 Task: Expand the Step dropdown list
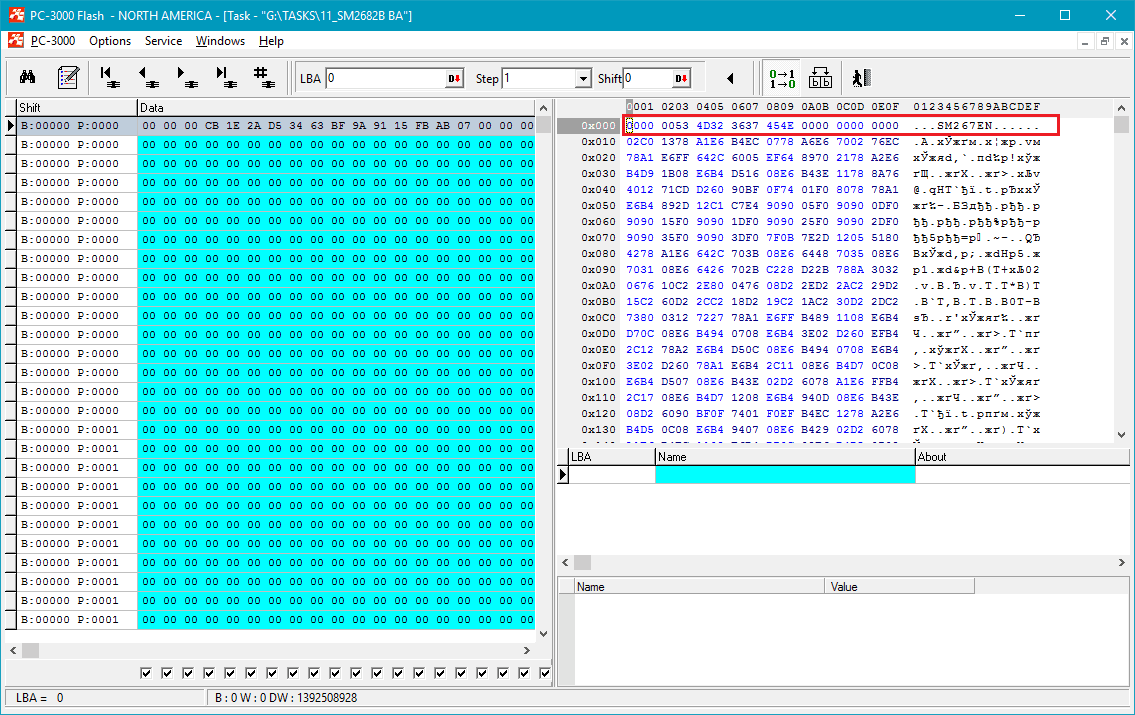point(583,78)
